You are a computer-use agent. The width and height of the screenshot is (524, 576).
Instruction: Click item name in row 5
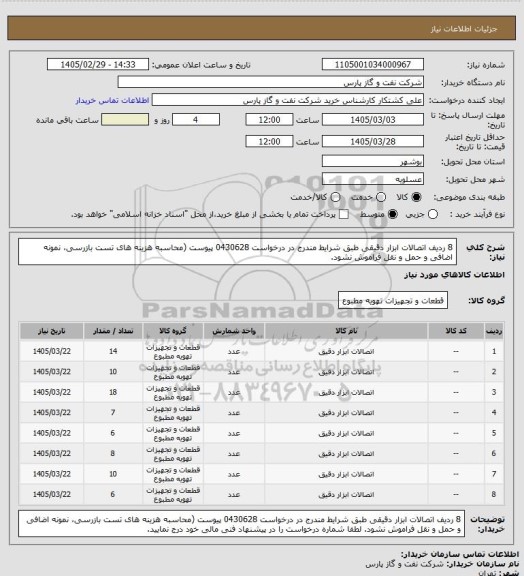click(346, 433)
